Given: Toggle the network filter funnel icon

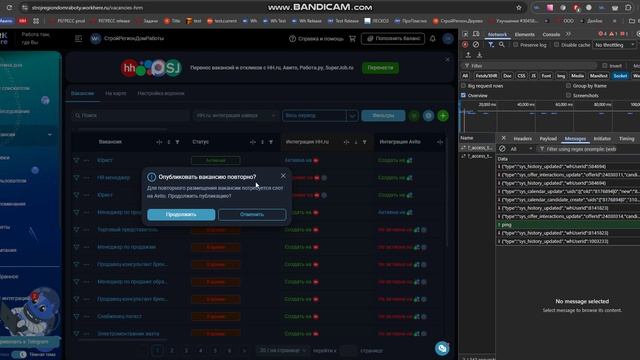Looking at the screenshot, I should 491,44.
